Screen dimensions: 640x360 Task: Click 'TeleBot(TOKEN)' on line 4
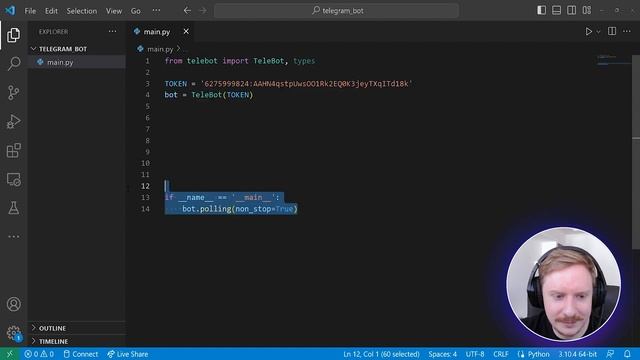[222, 95]
